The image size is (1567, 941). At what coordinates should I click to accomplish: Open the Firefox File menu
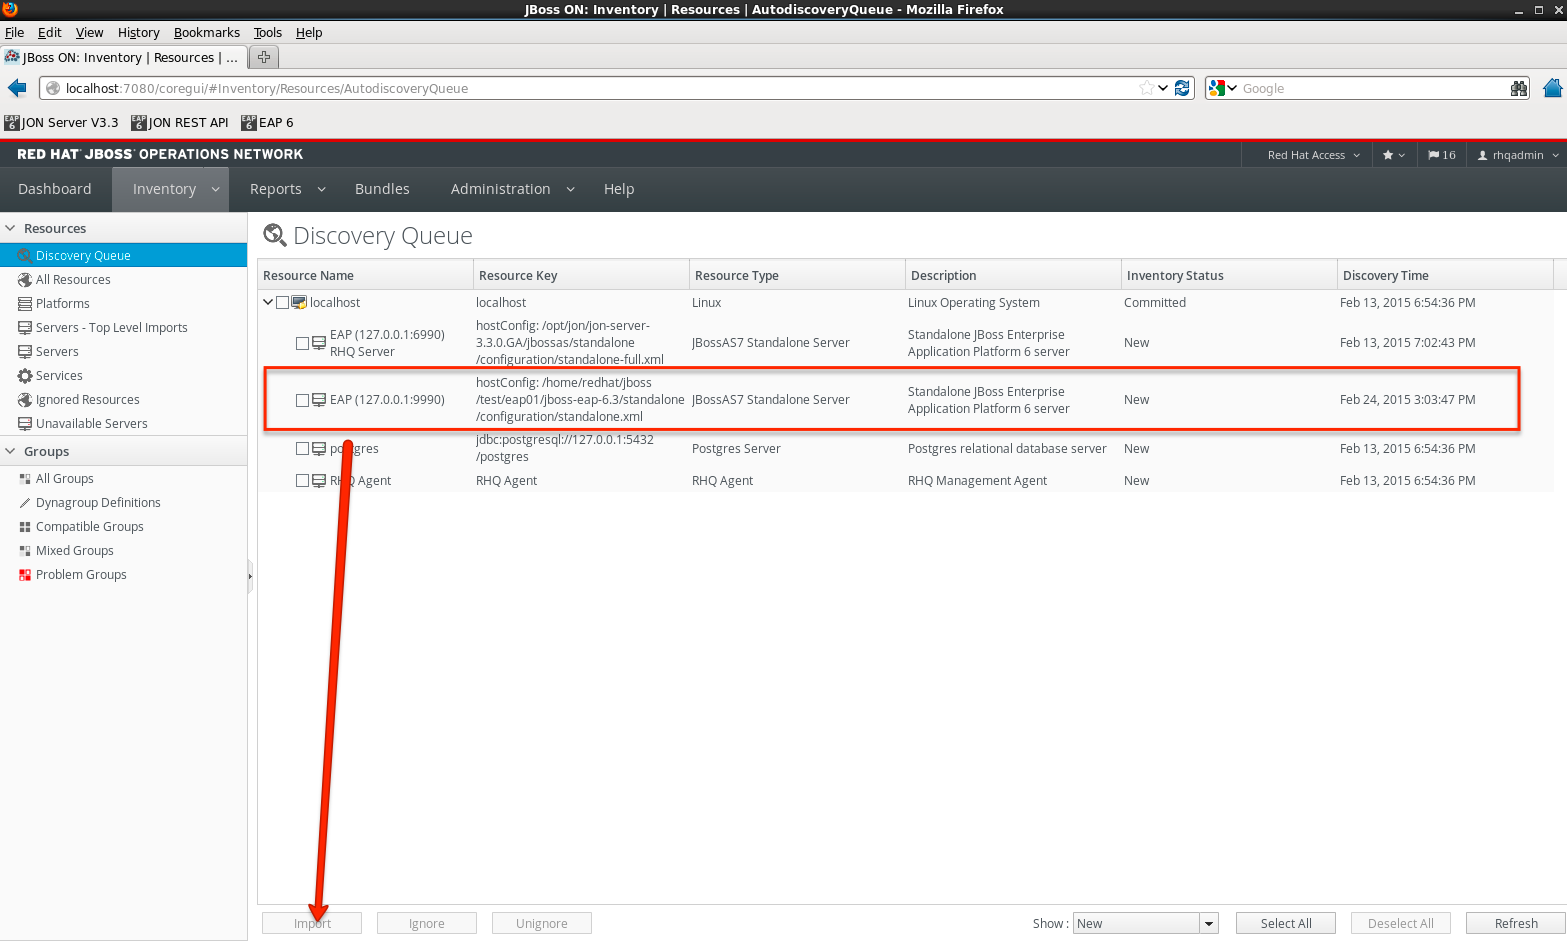(14, 32)
